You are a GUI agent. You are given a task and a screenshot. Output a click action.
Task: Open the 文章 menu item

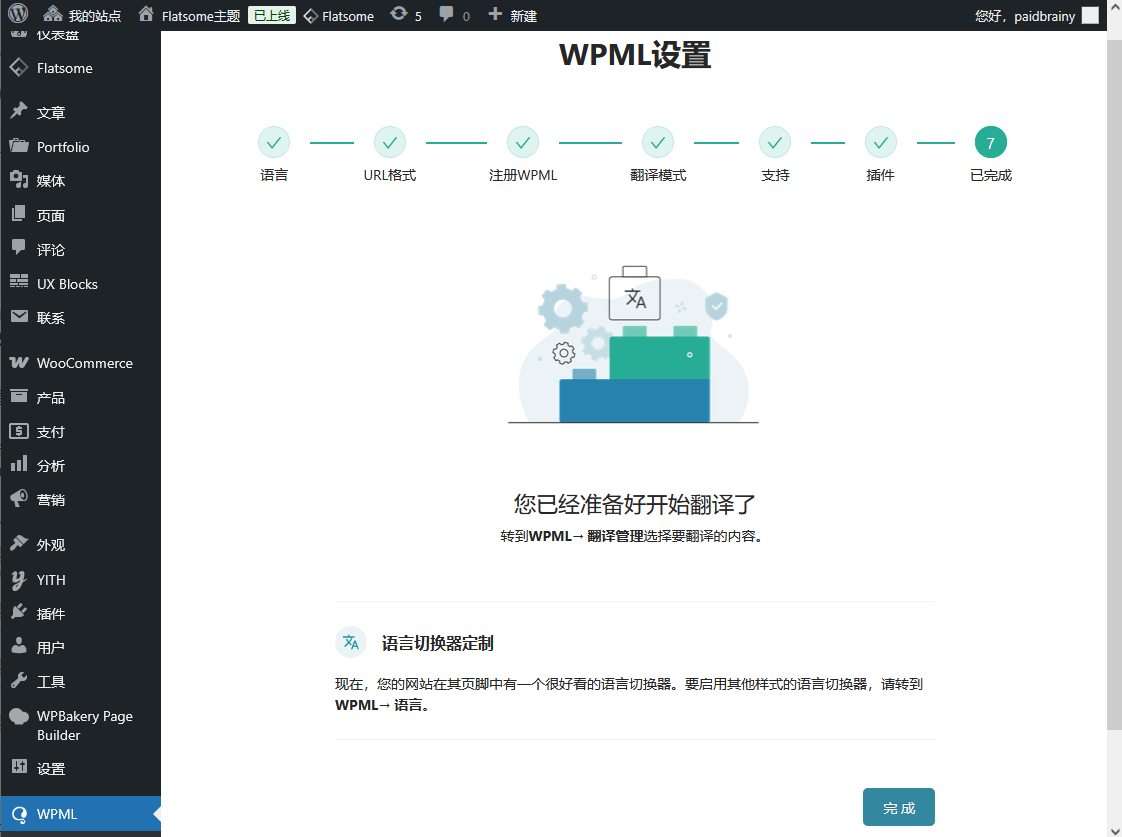[x=80, y=112]
